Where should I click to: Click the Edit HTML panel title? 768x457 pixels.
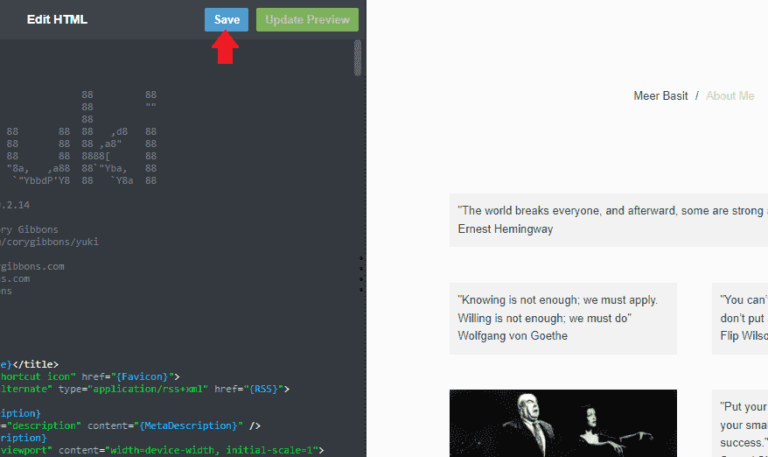coord(57,20)
